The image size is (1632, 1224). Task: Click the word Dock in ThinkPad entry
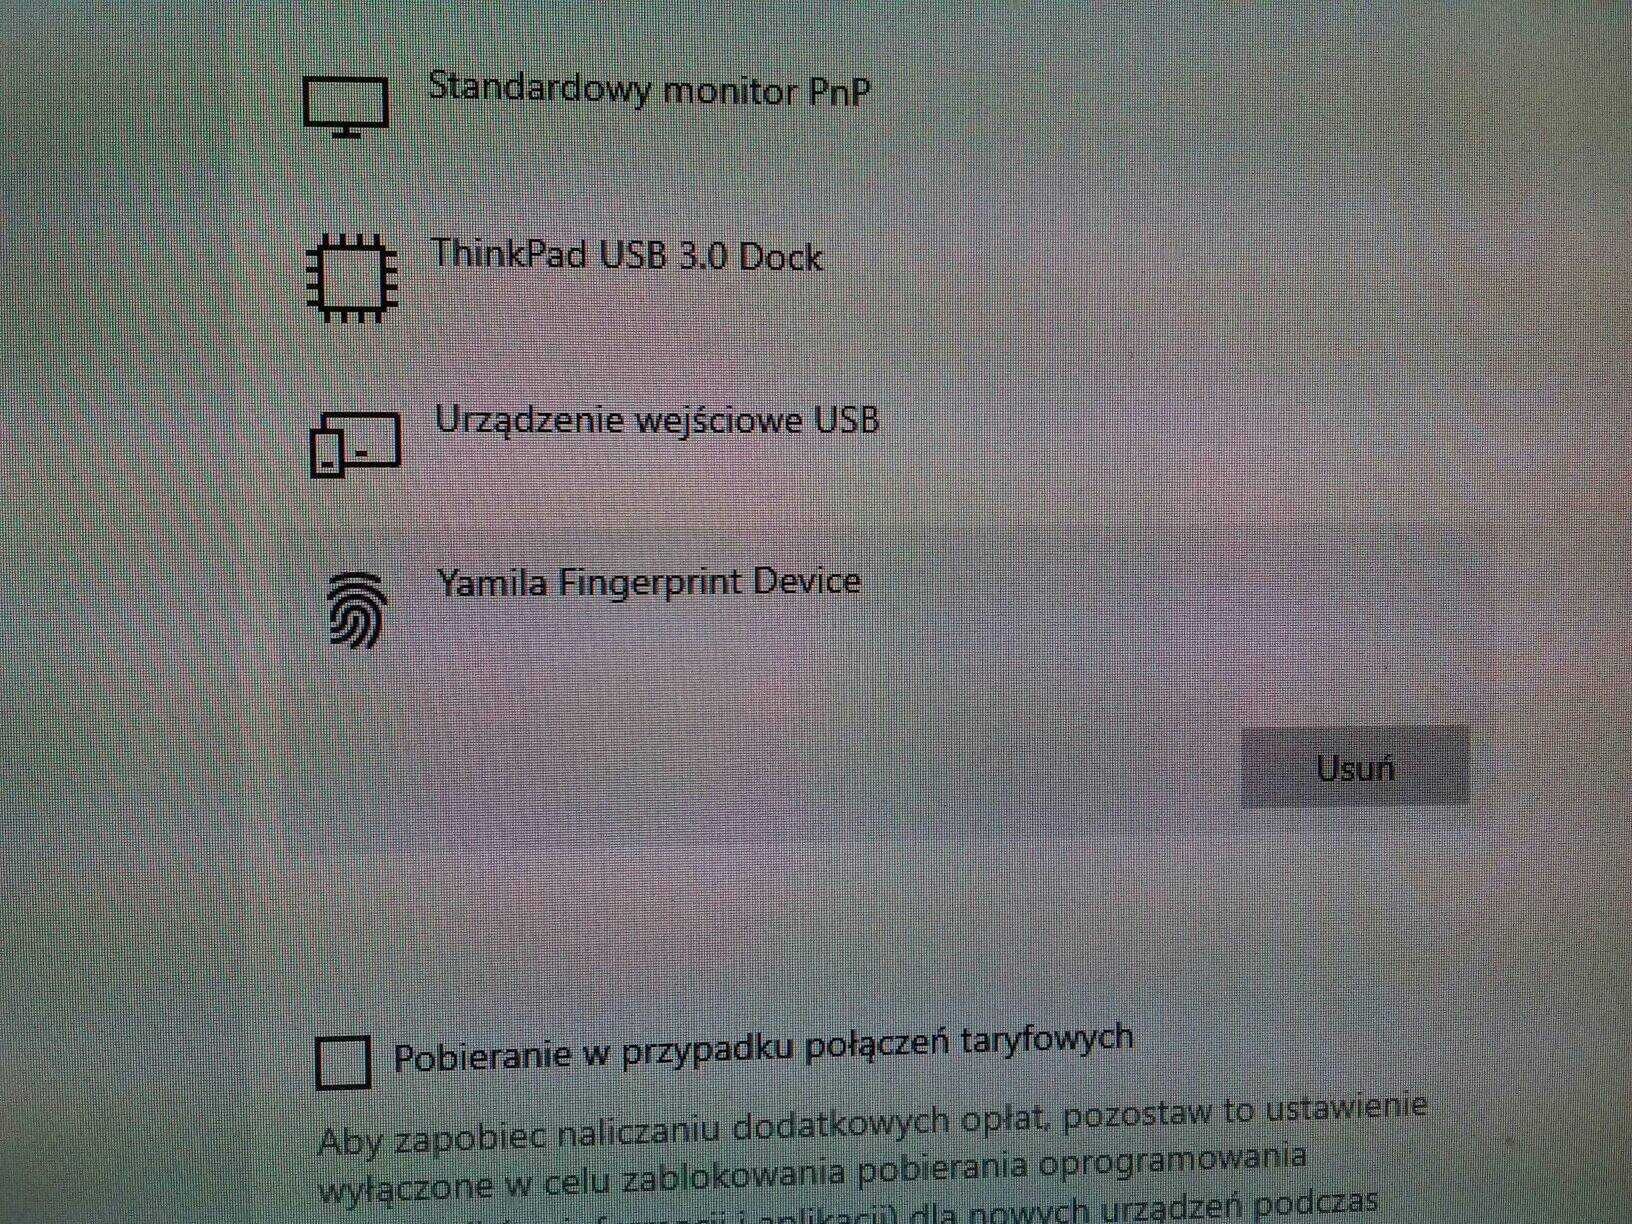(780, 258)
